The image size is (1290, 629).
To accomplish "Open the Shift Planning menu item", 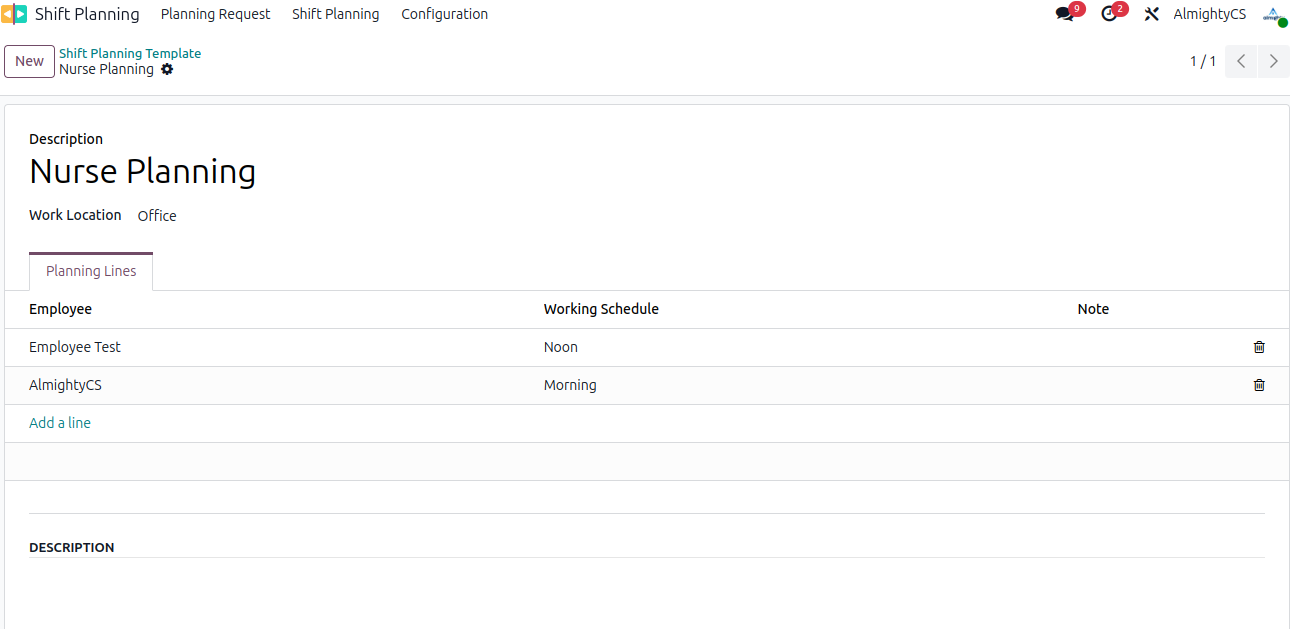I will click(335, 14).
